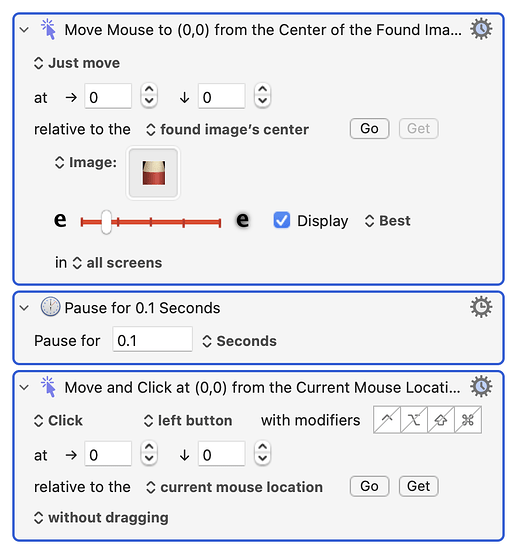This screenshot has width=517, height=554.
Task: Open the 'found image's center' popup menu
Action: pos(228,129)
